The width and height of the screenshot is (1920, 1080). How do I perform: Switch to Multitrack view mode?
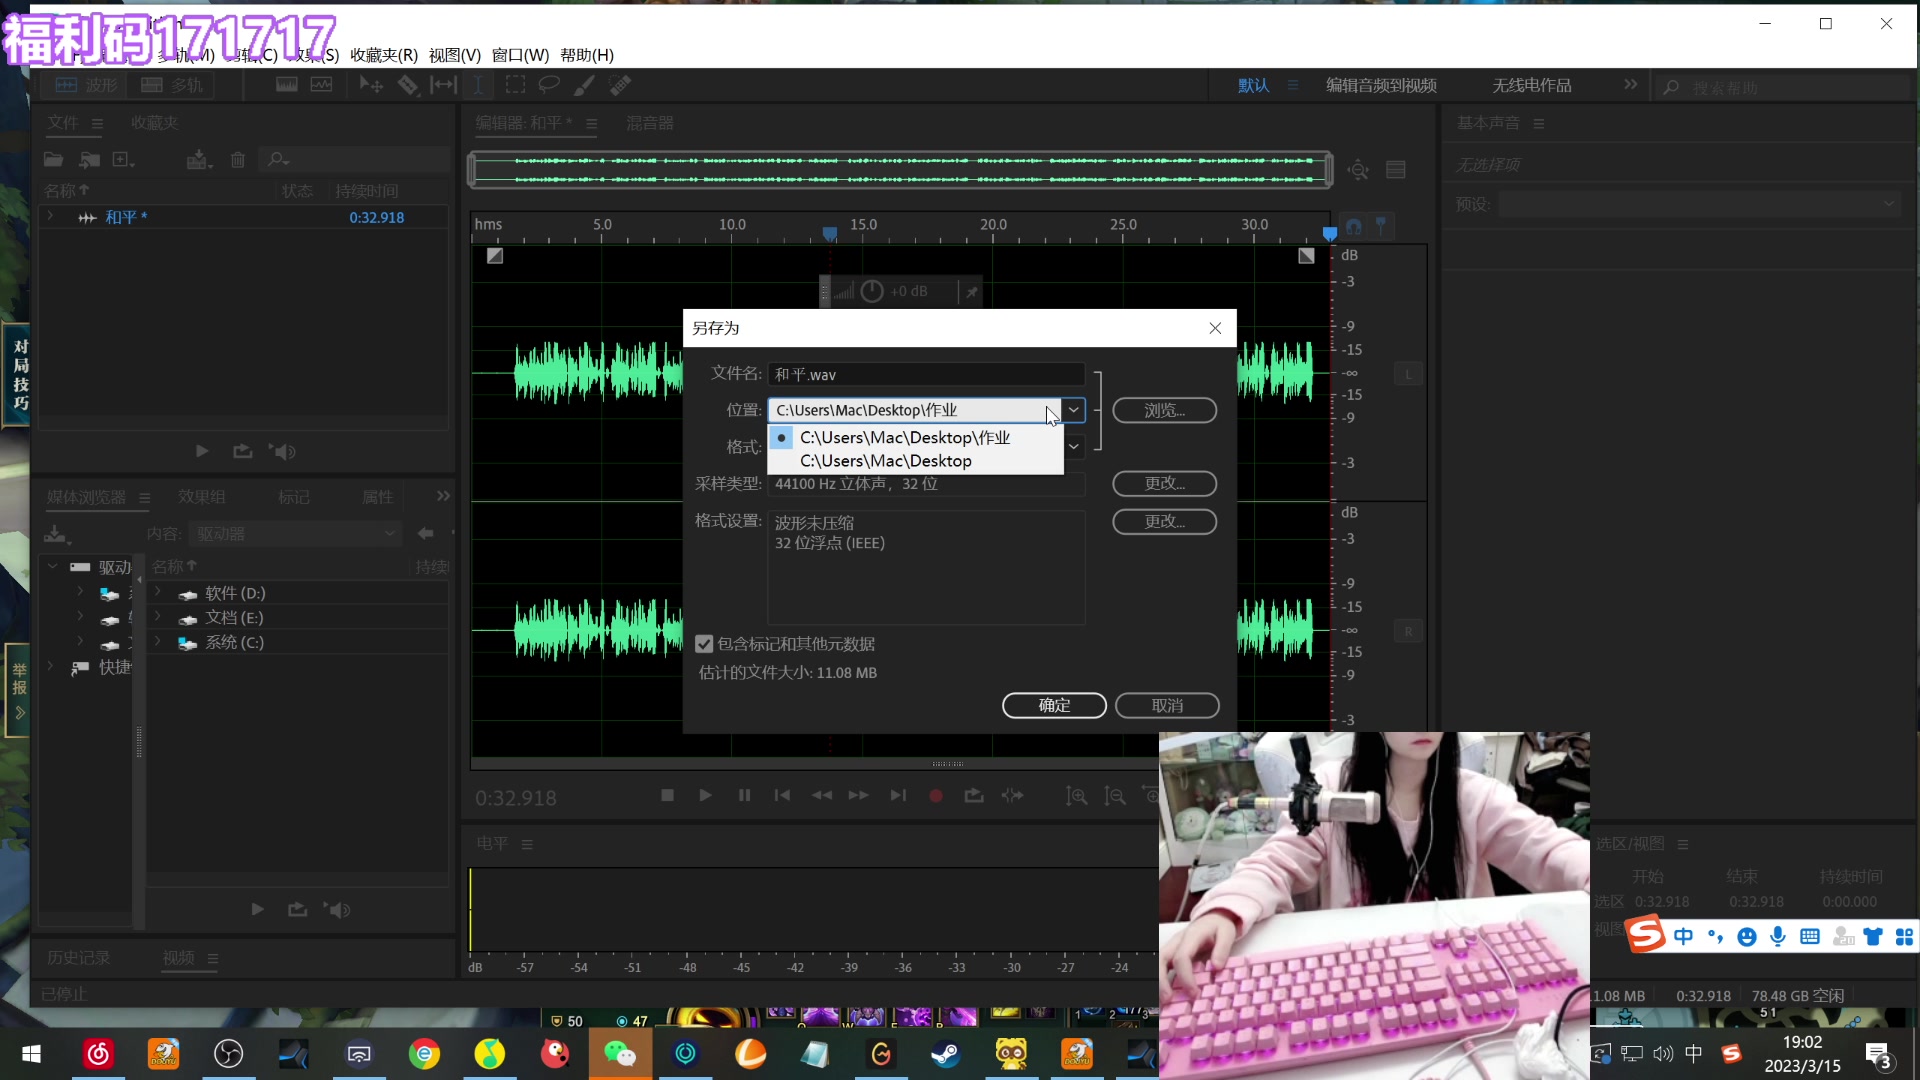172,85
